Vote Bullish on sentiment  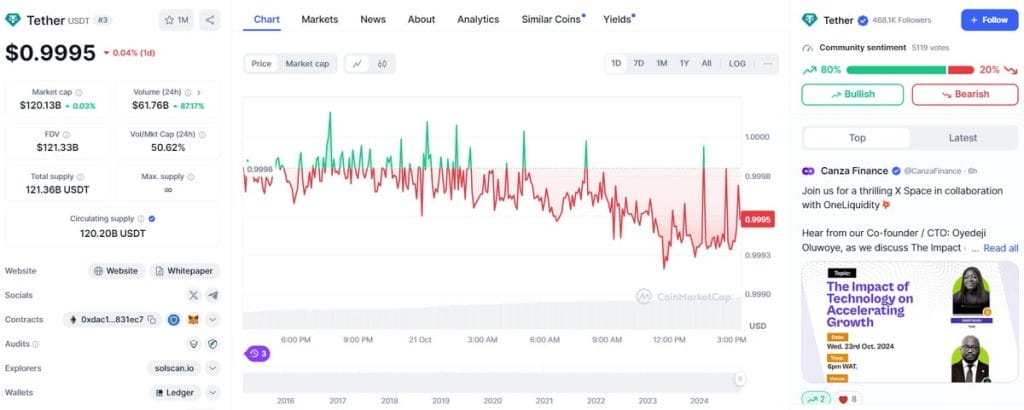[852, 95]
